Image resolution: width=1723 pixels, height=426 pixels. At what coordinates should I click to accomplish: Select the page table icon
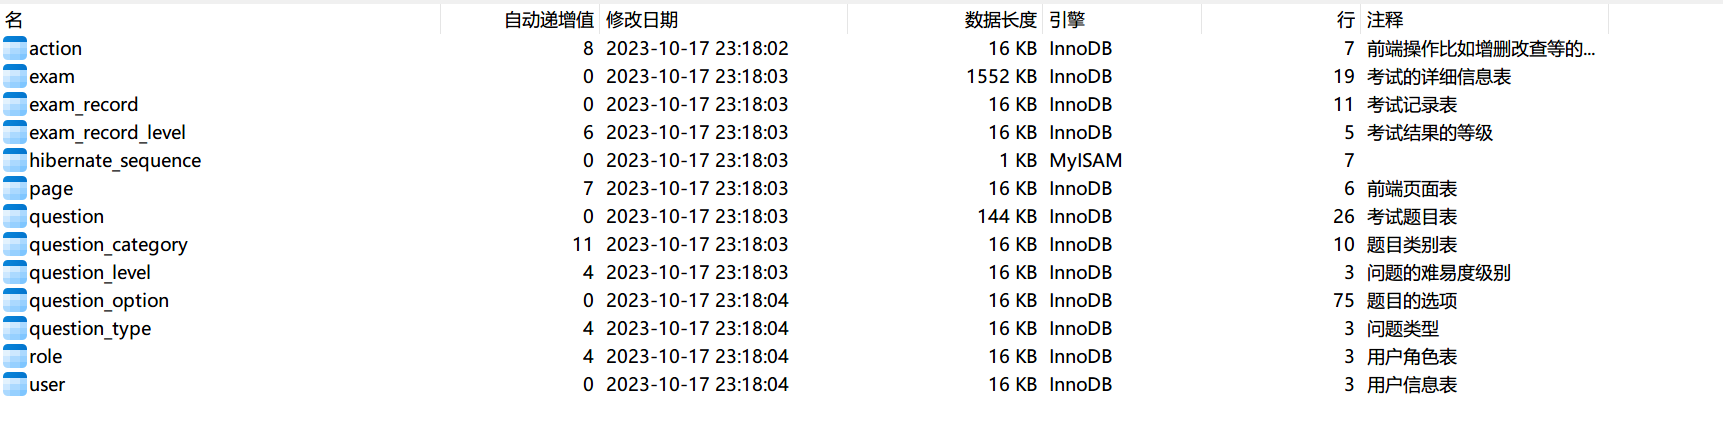pyautogui.click(x=15, y=188)
